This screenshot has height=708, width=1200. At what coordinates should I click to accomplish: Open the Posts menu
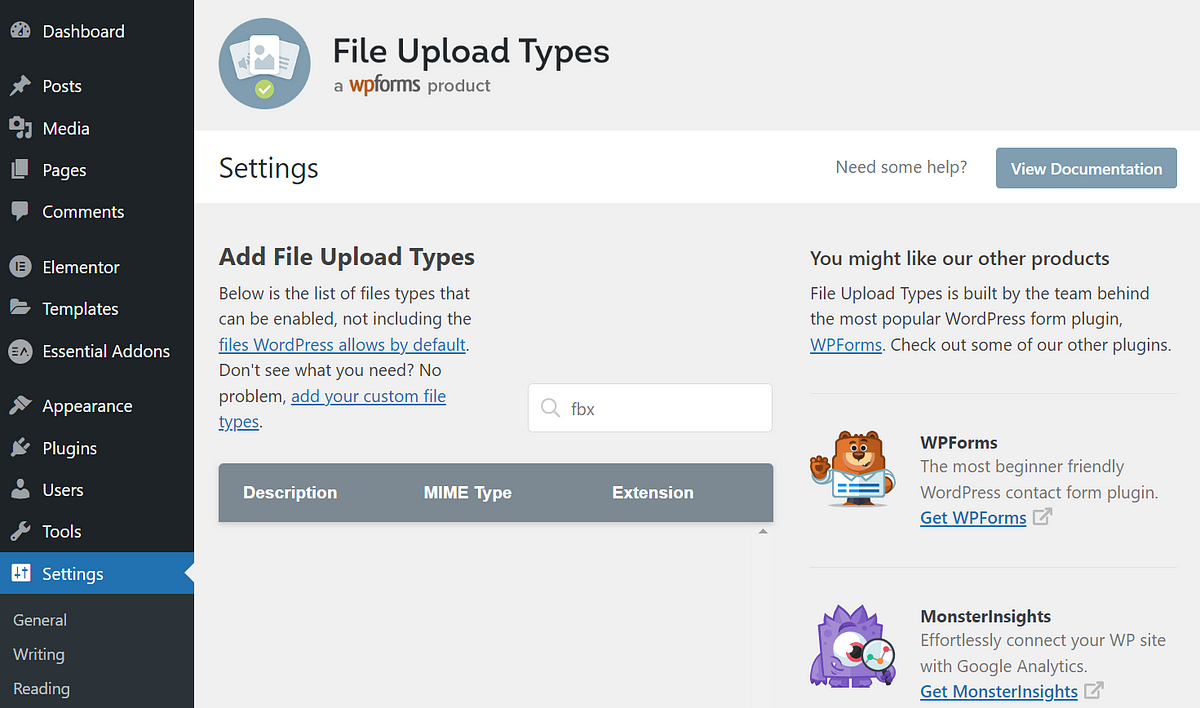(97, 86)
